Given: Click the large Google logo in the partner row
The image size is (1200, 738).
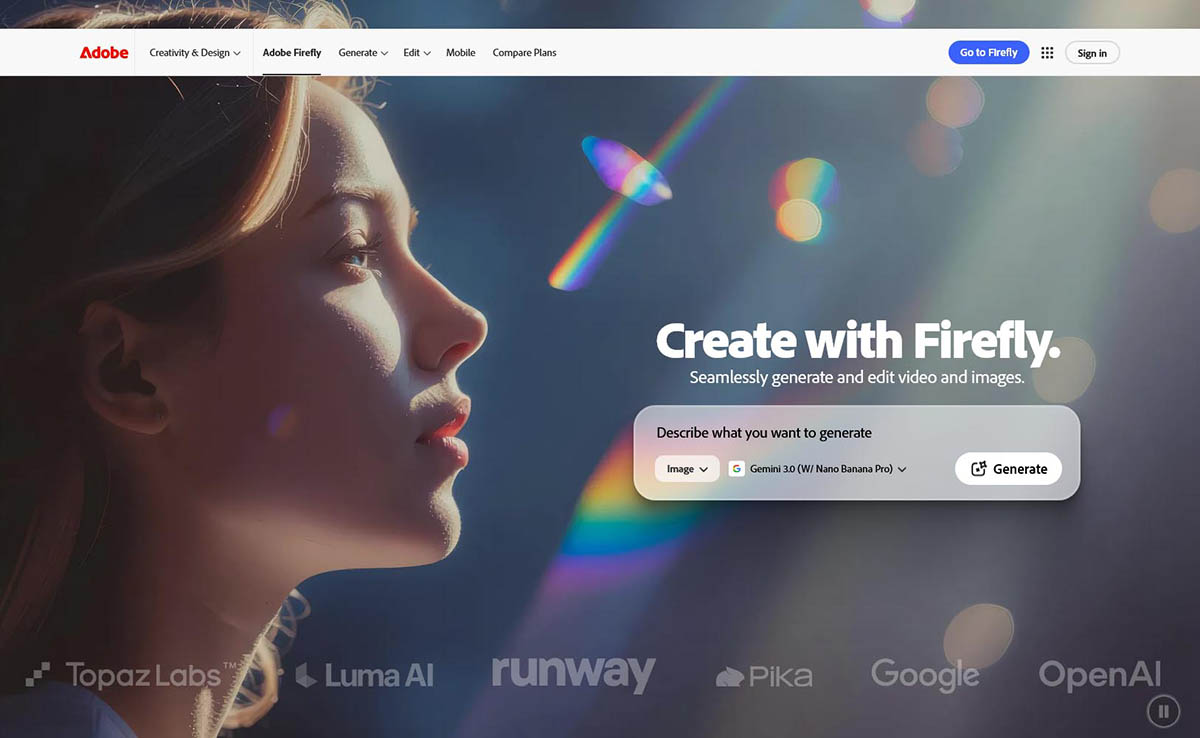Looking at the screenshot, I should point(925,675).
